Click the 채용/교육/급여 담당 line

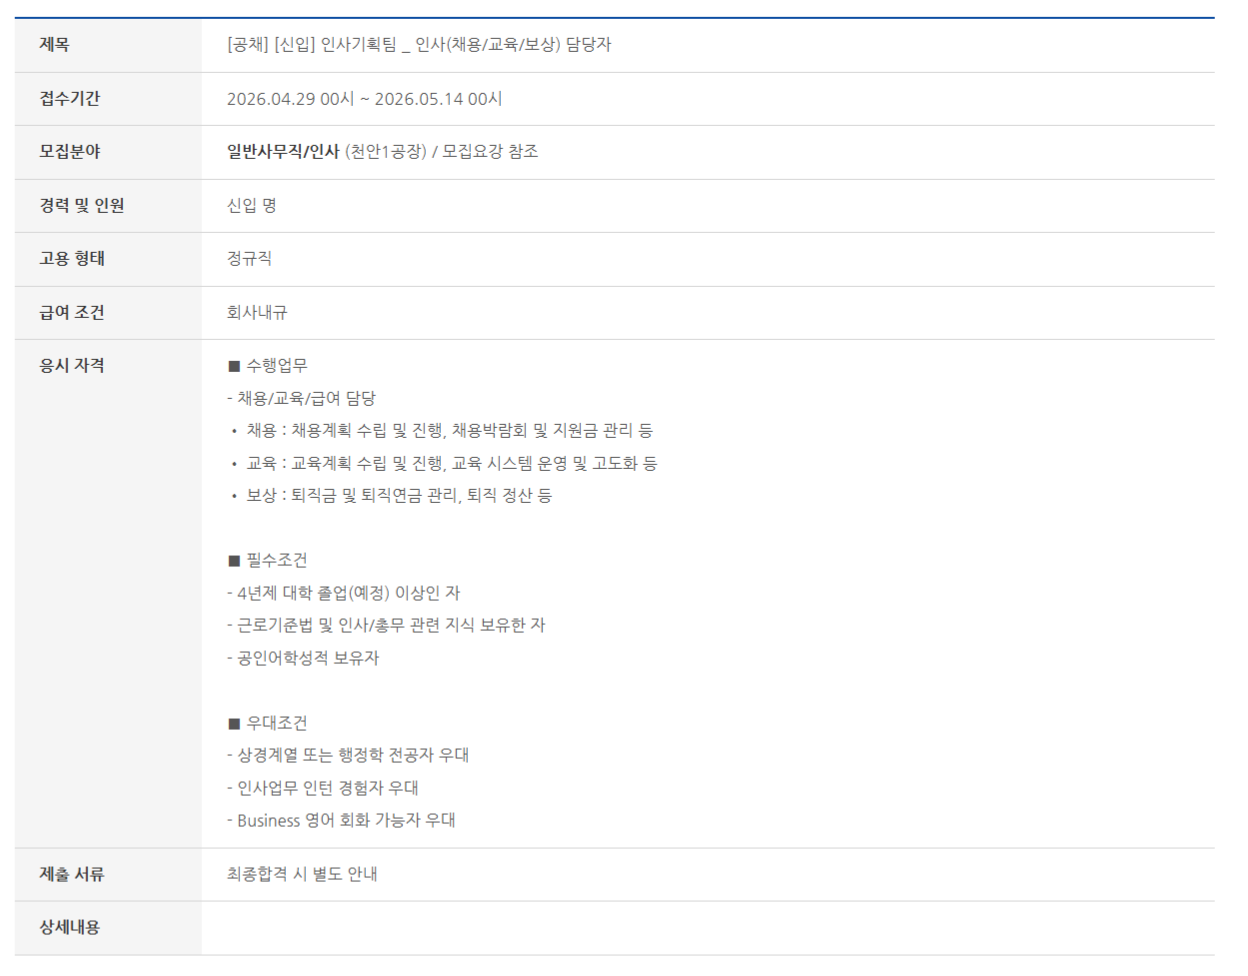point(302,398)
